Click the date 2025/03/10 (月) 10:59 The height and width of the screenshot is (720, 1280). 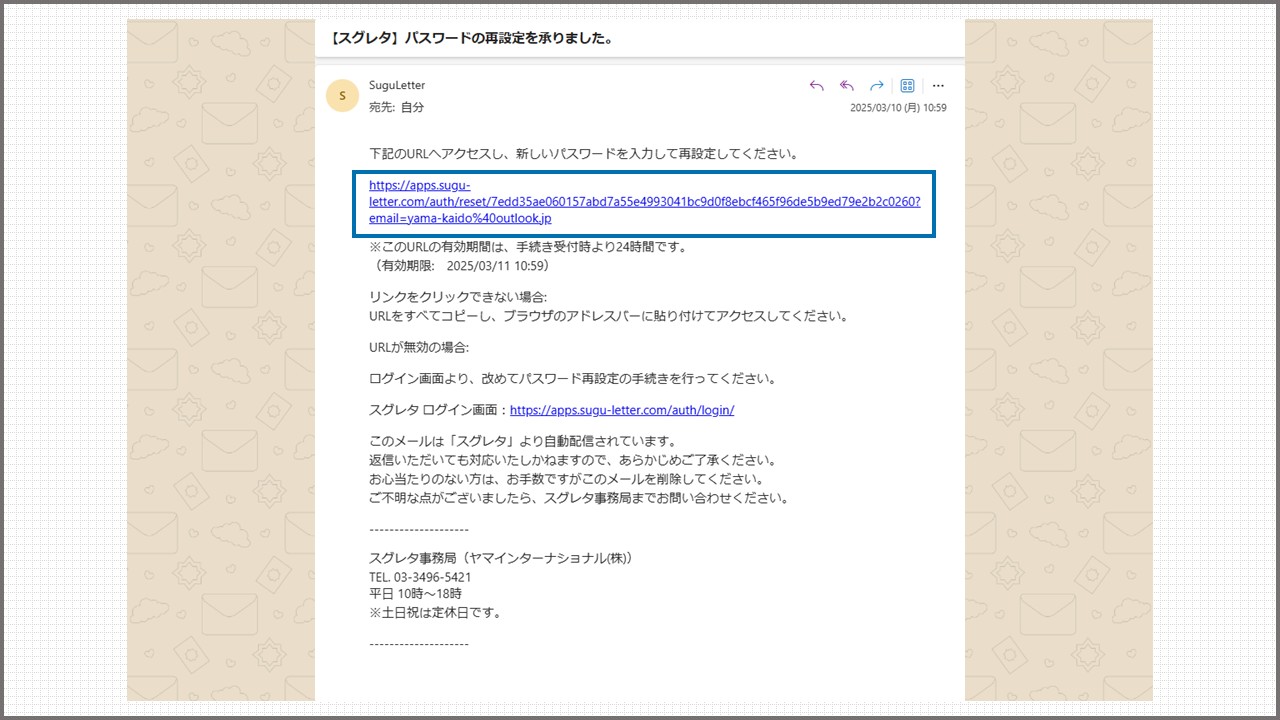[x=898, y=108]
